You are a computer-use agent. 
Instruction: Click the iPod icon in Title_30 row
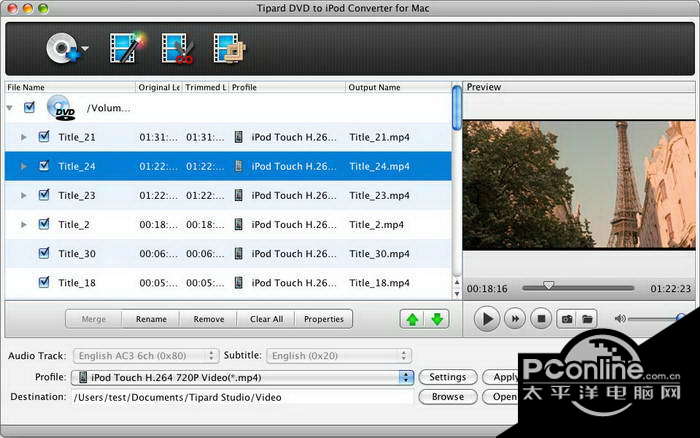tap(239, 254)
